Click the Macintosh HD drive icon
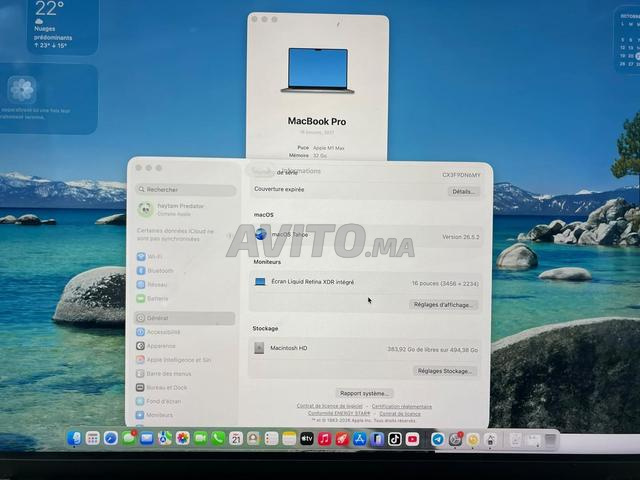 [259, 348]
